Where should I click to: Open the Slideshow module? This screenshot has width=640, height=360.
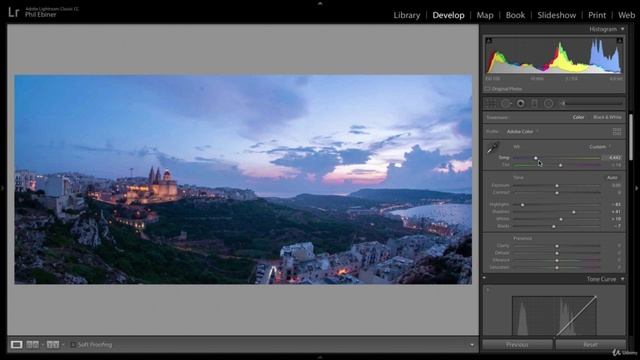556,15
